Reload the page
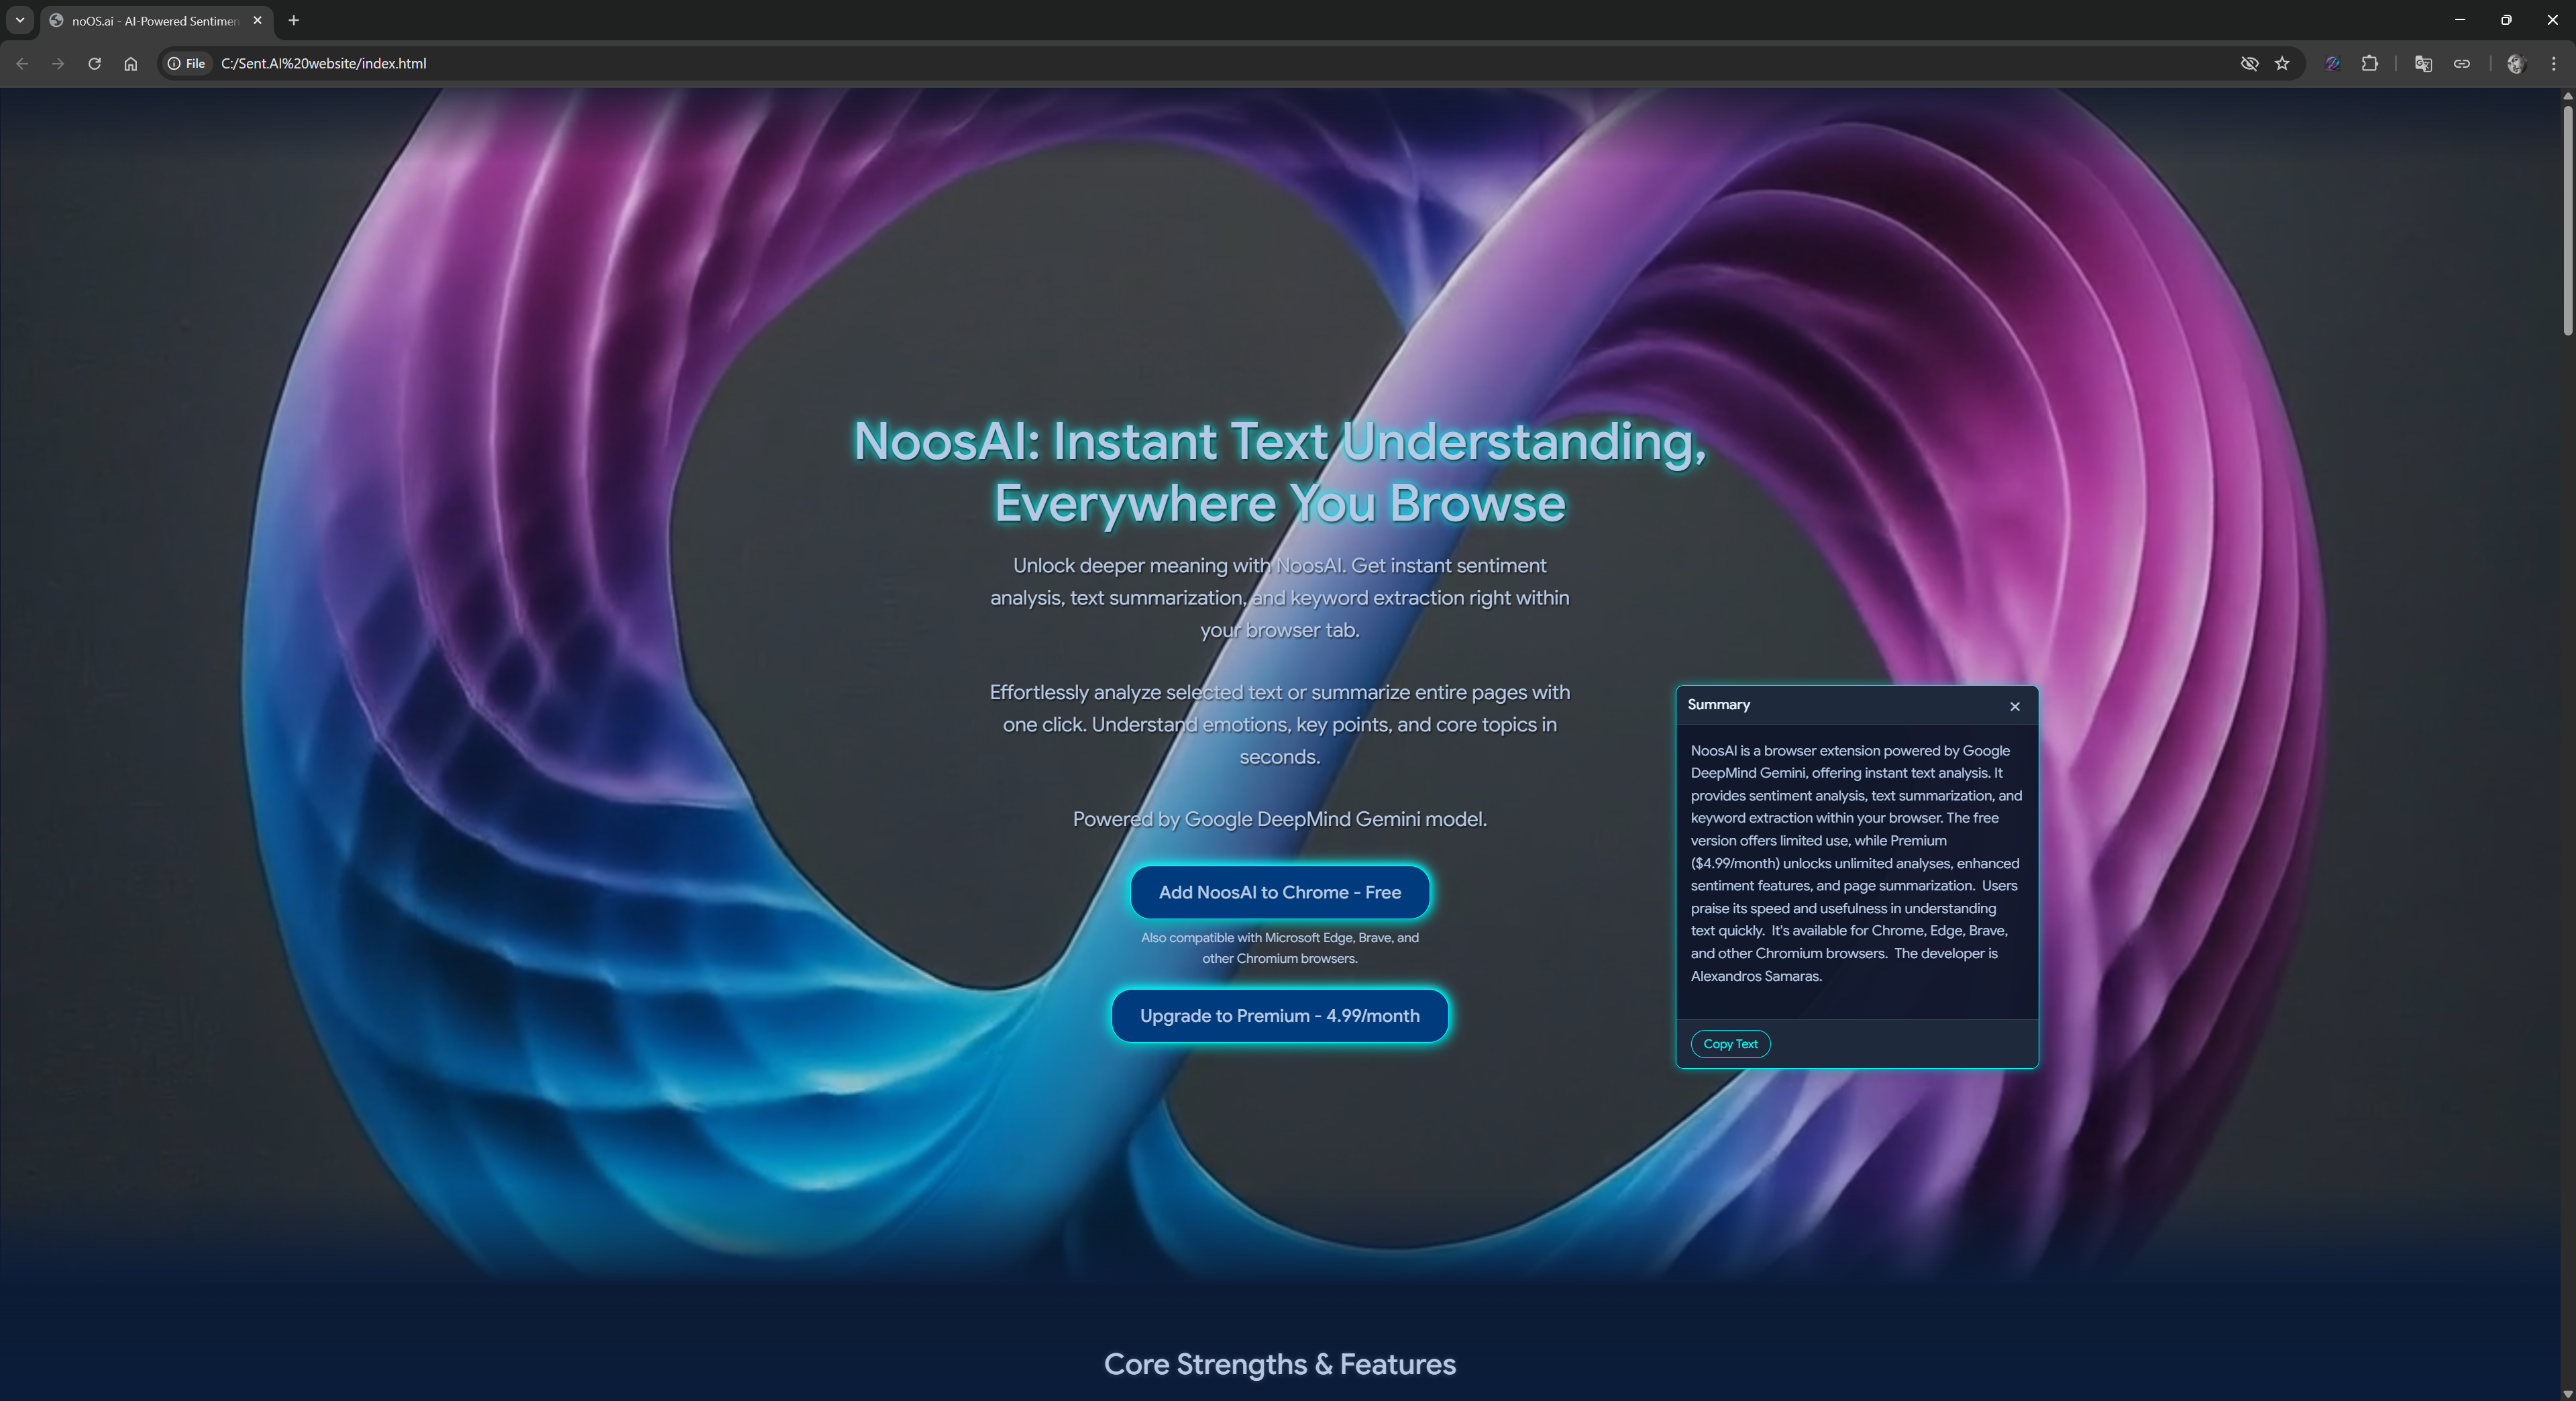This screenshot has width=2576, height=1401. [x=94, y=63]
